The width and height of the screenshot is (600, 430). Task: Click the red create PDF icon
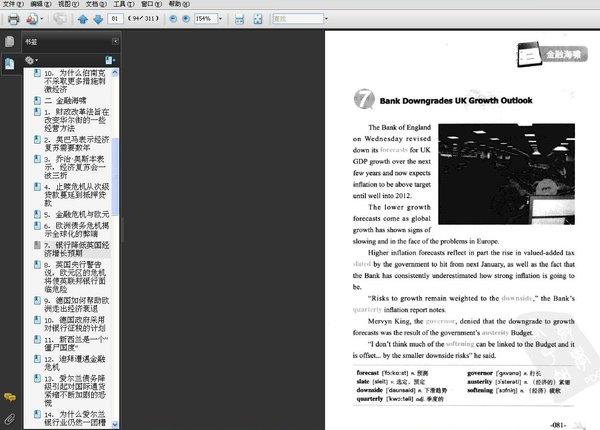tap(32, 19)
